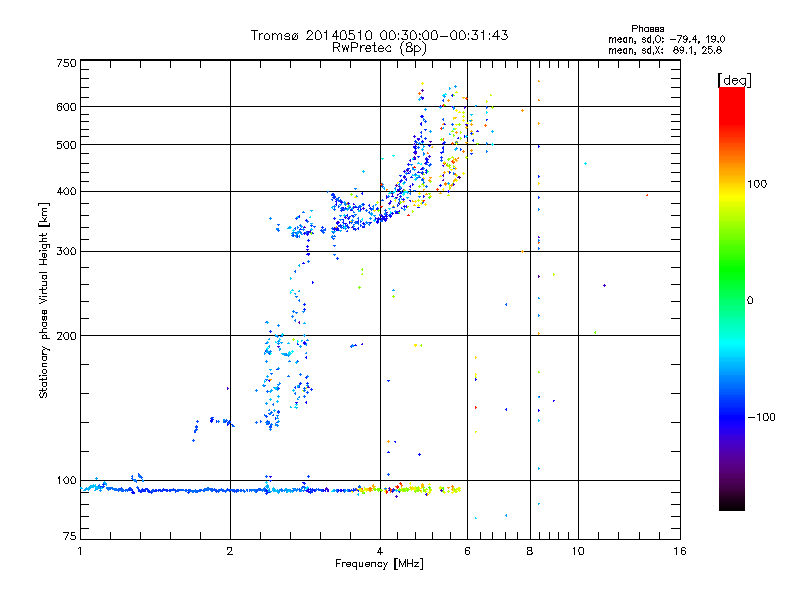Viewport: 800px width, 600px height.
Task: Click the 16 tick label on frequency axis
Action: 680,551
